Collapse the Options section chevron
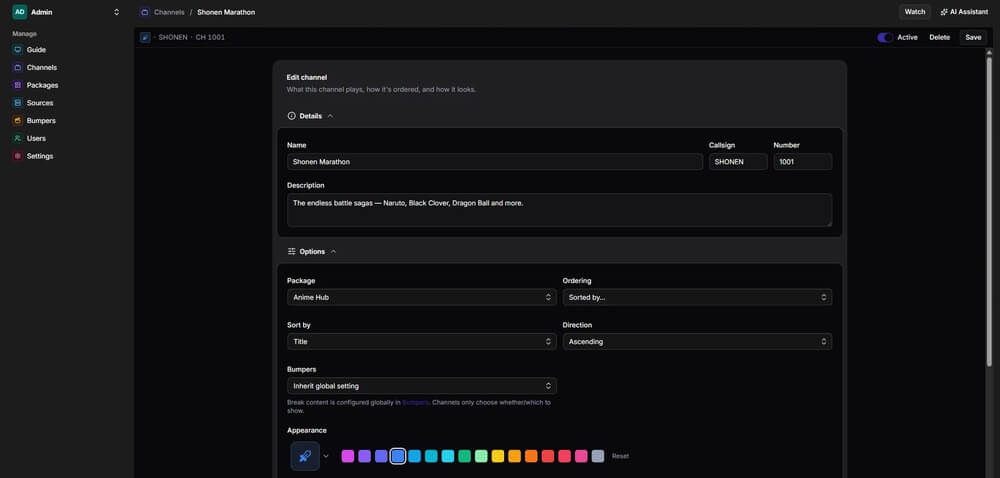 (x=334, y=252)
